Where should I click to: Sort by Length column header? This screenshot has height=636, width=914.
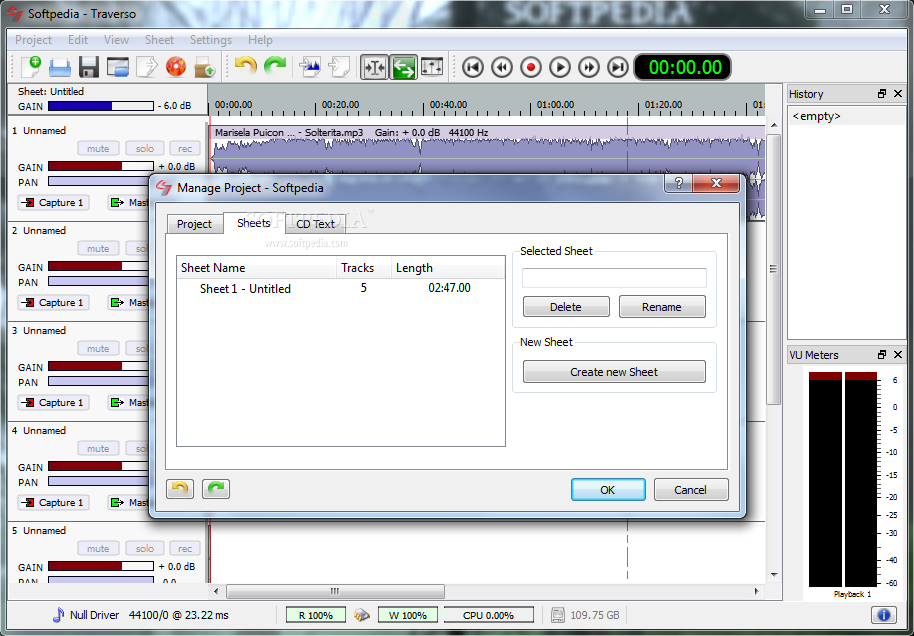[448, 268]
